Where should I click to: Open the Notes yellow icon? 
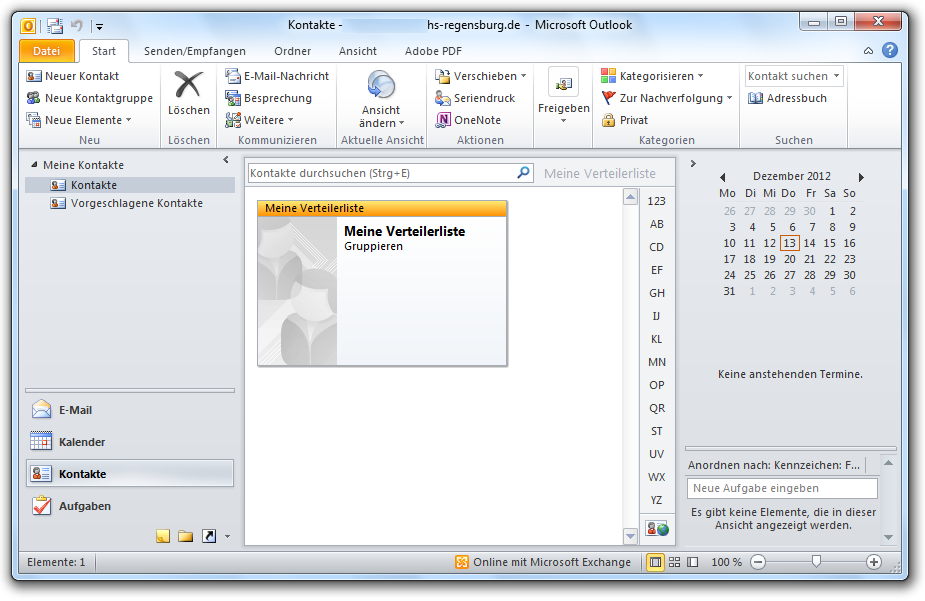coord(163,536)
